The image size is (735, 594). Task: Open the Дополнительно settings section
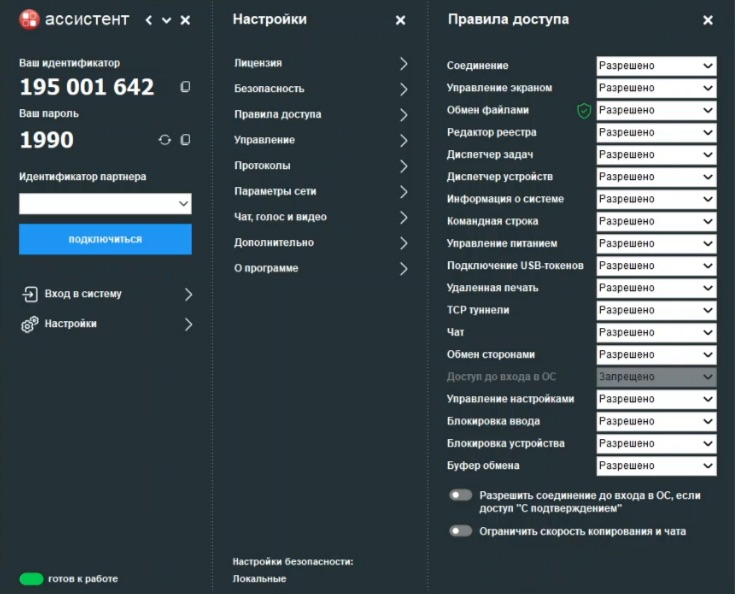pos(321,243)
